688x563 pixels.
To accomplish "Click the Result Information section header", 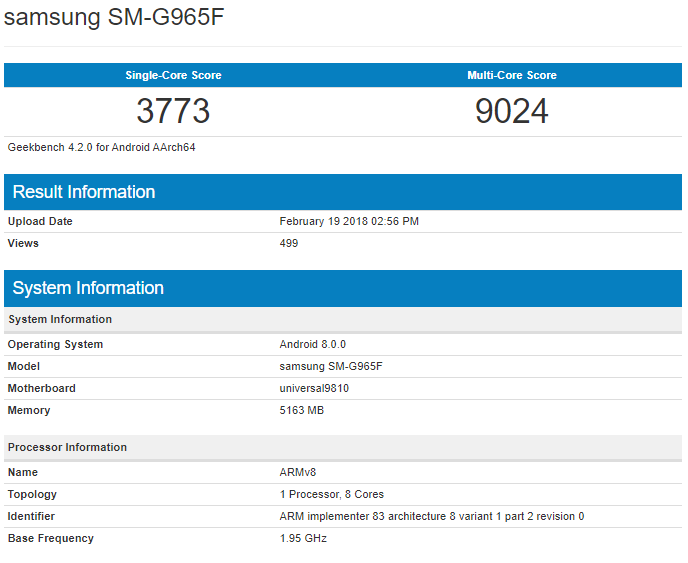I will pos(84,192).
